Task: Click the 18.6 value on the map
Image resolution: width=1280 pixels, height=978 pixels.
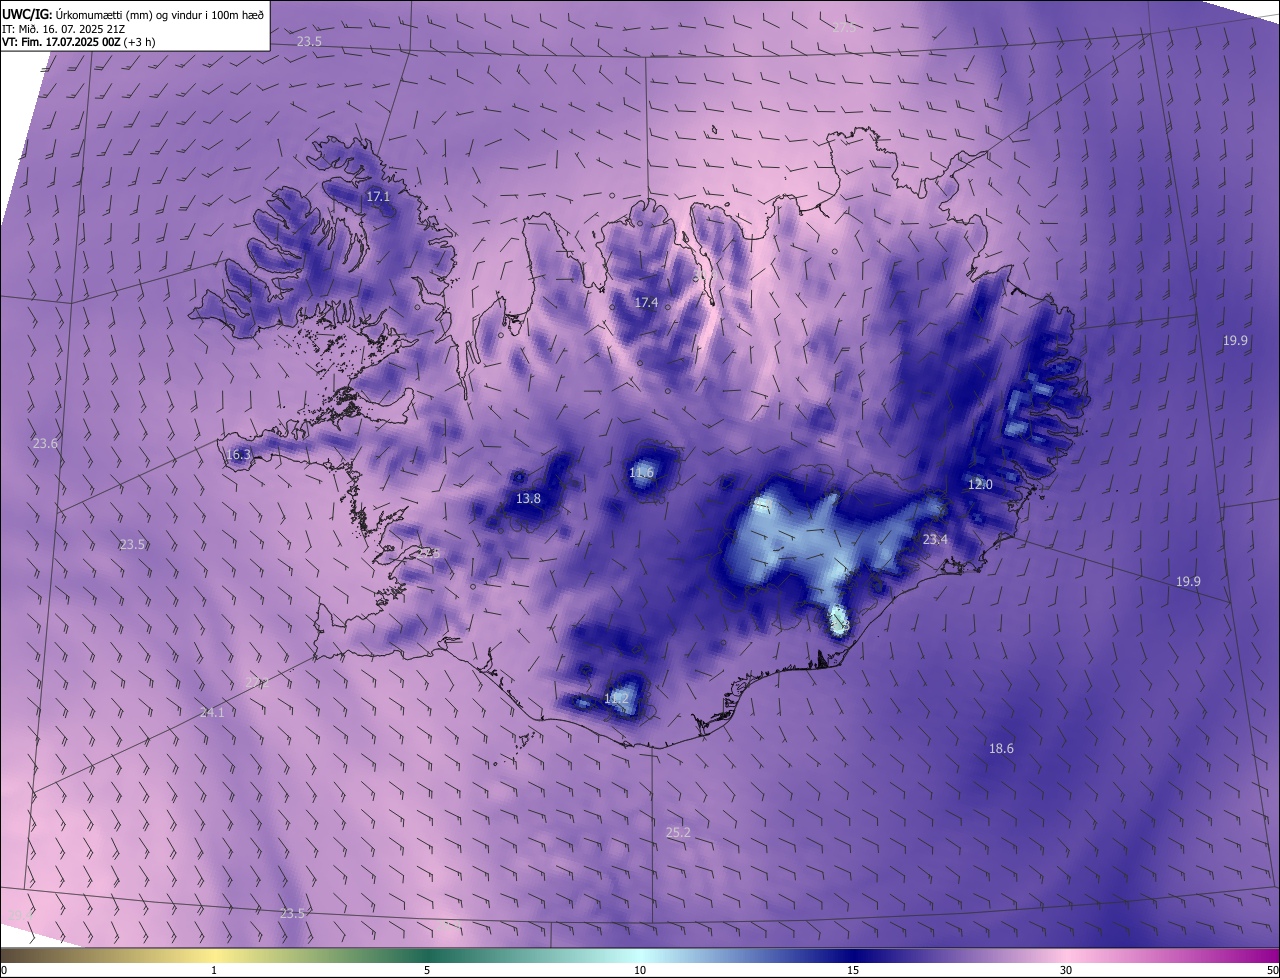Action: [x=1001, y=748]
